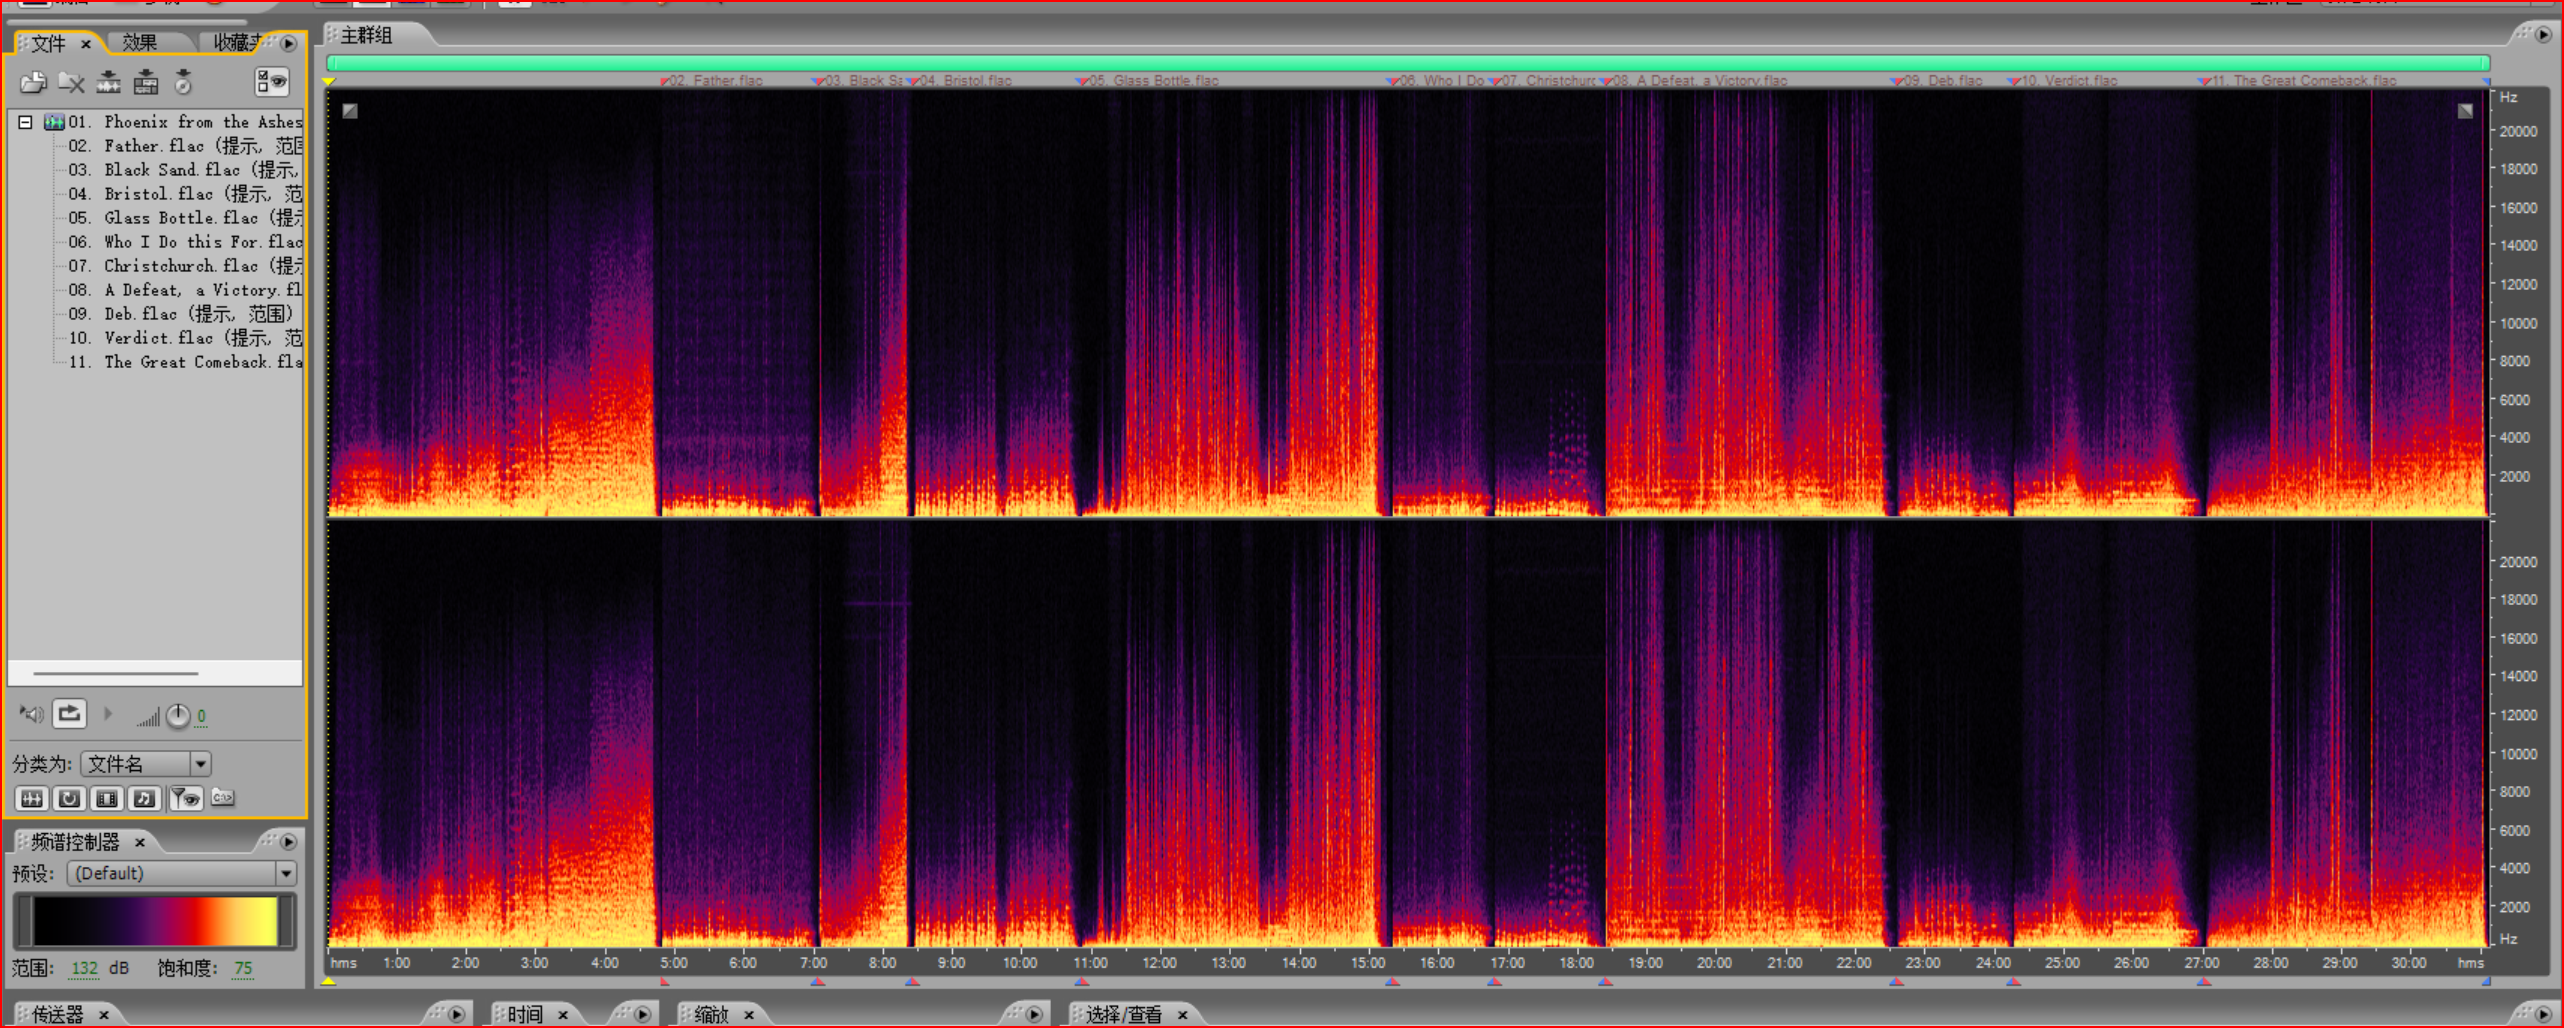Select 06. Who I Do this For.flac entry
This screenshot has width=2564, height=1028.
tap(185, 242)
